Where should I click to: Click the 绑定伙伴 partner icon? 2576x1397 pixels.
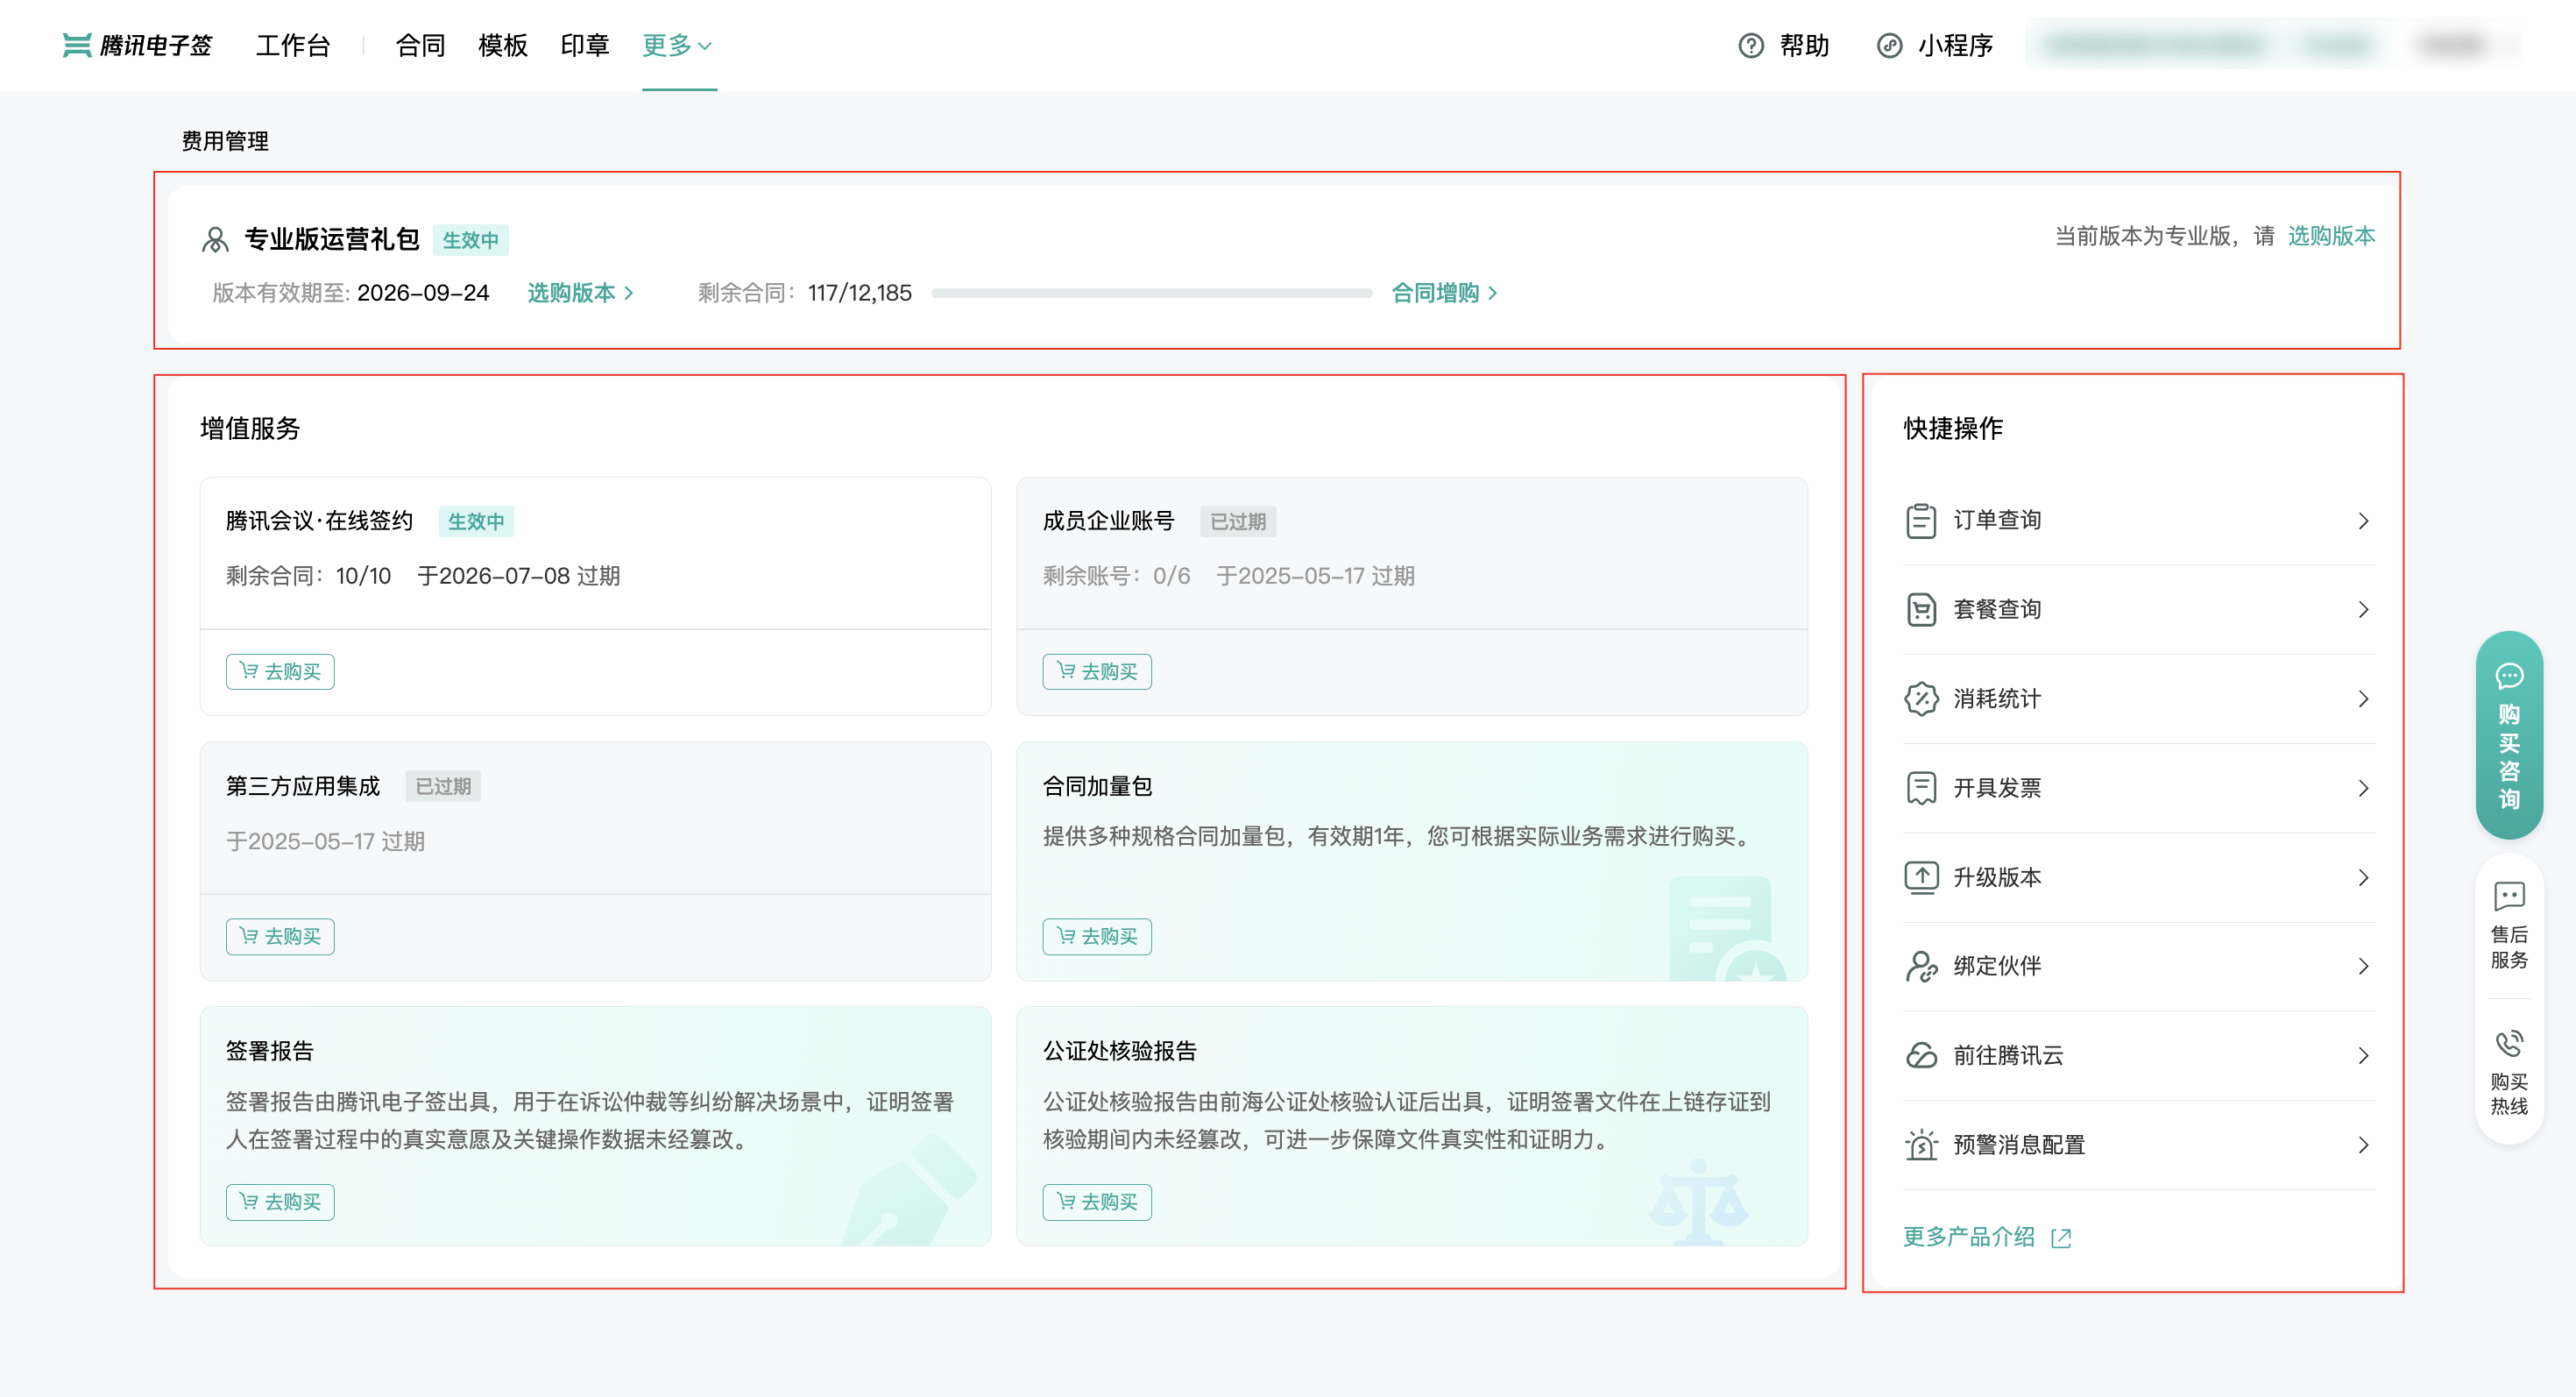click(x=1920, y=966)
